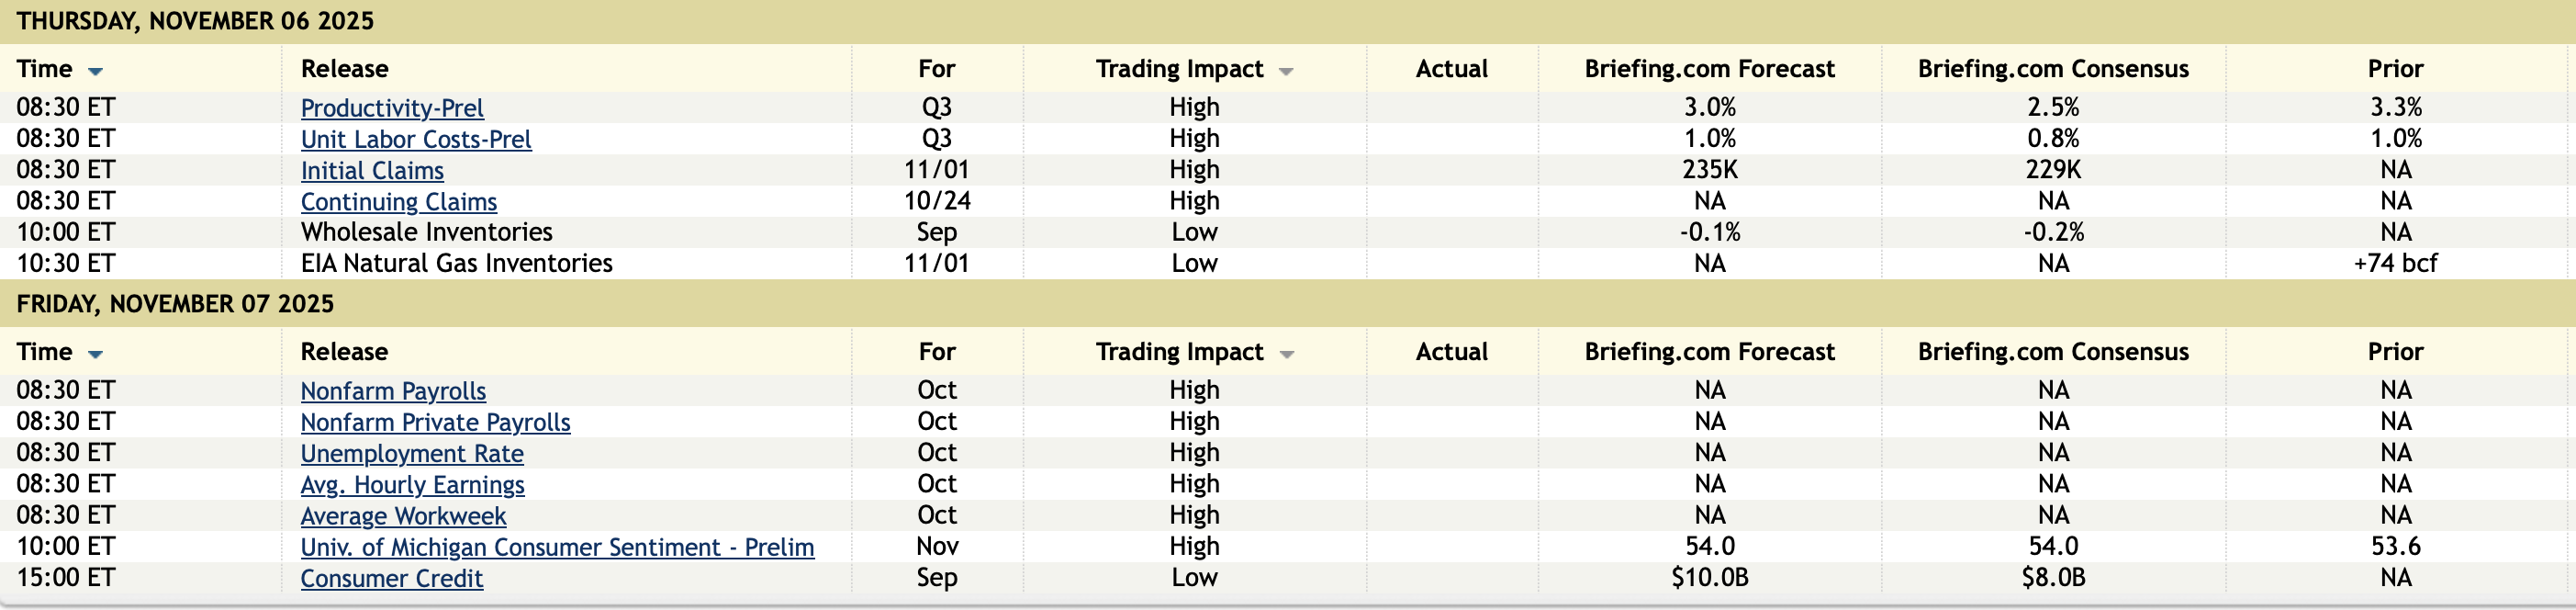Screen dimensions: 2576x610
Task: Click the Thursday Briefing.com Forecast column header
Action: coord(1709,69)
